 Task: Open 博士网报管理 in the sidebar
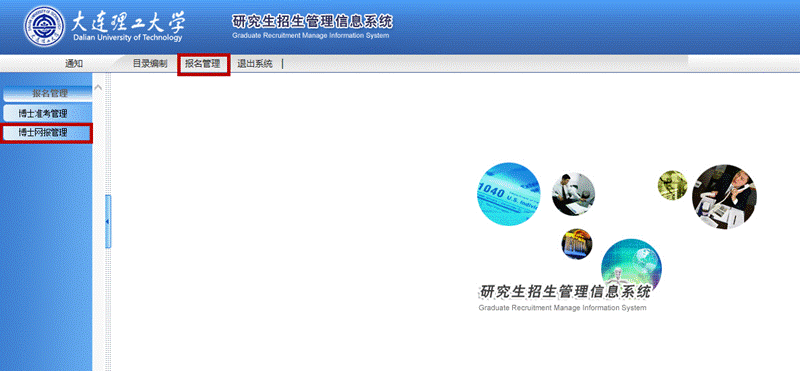(46, 133)
